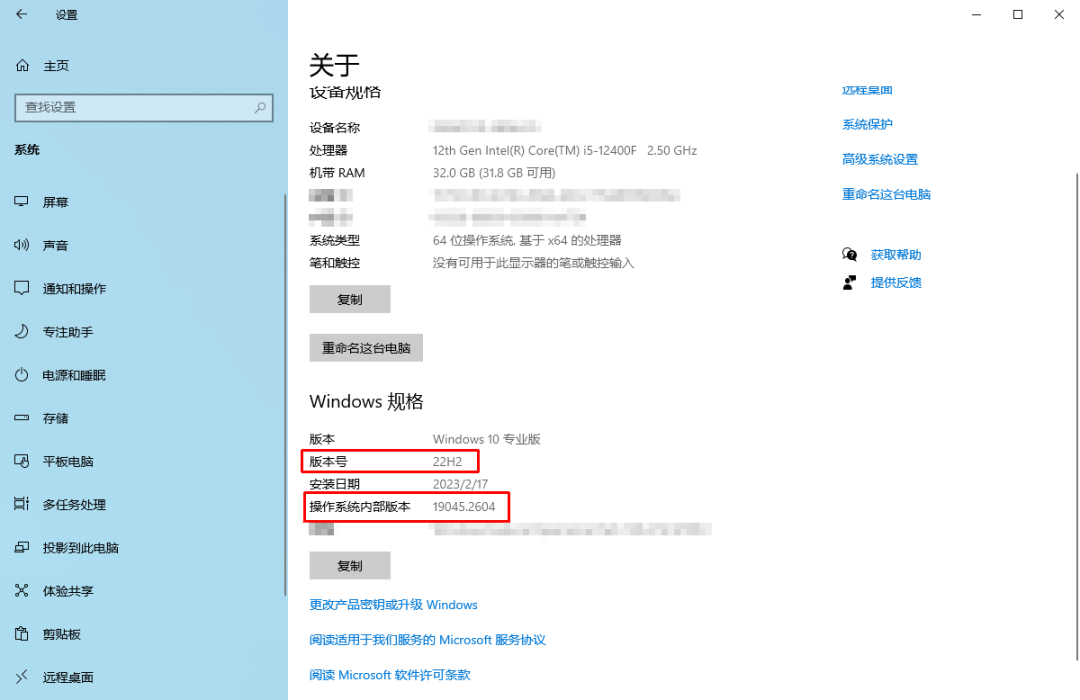Select 远程桌面 (Remote Desktop) in sidebar
Image resolution: width=1080 pixels, height=700 pixels.
point(64,677)
